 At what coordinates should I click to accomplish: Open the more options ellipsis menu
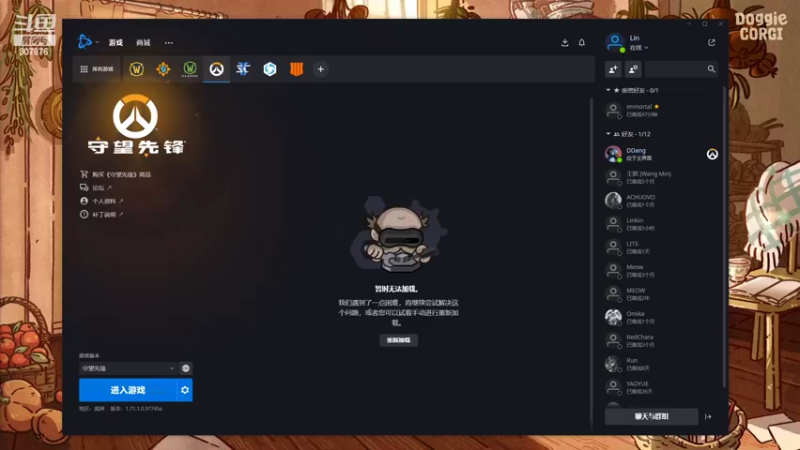click(168, 42)
